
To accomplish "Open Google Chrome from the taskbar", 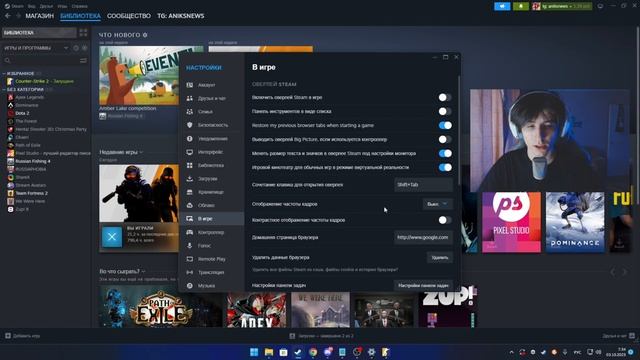I will (x=313, y=352).
